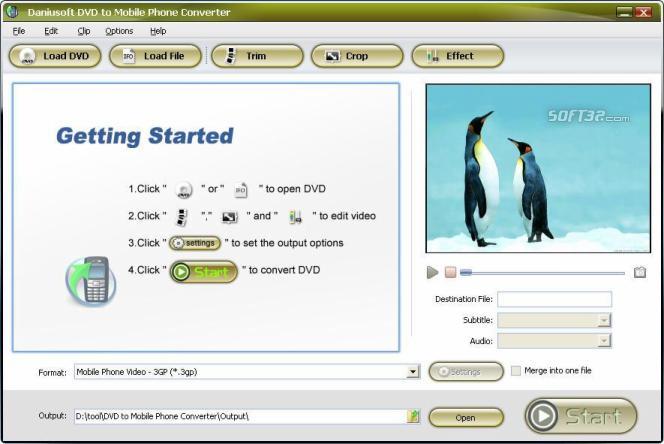Open the File menu

click(x=19, y=31)
